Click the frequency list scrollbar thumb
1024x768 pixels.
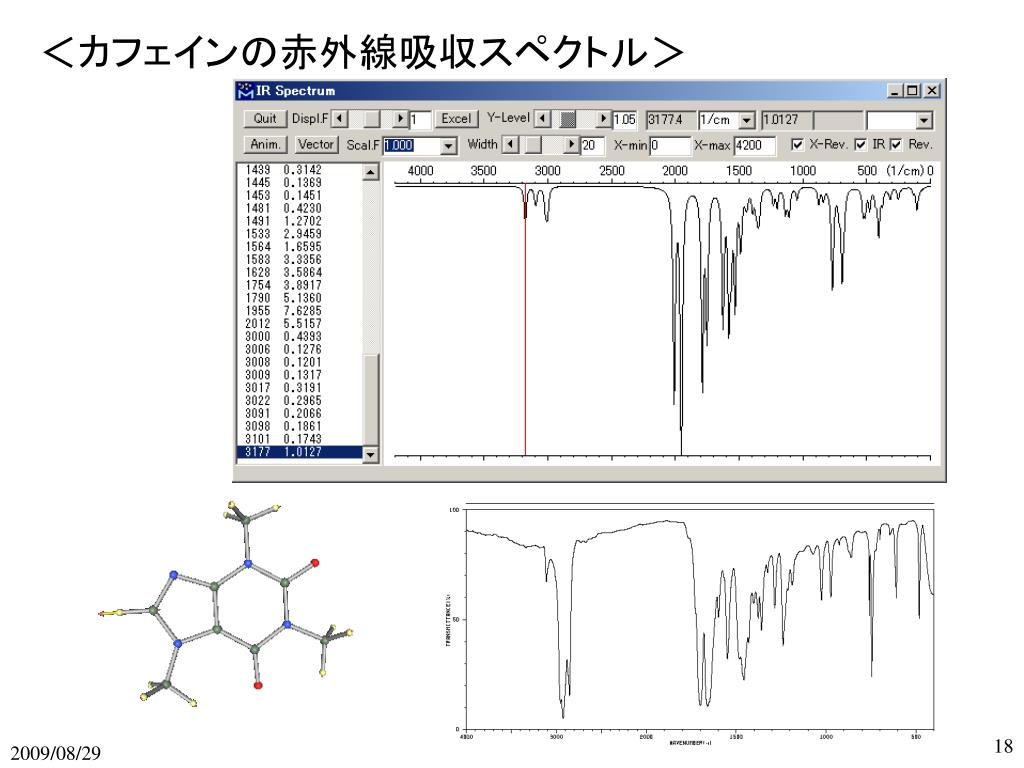370,400
